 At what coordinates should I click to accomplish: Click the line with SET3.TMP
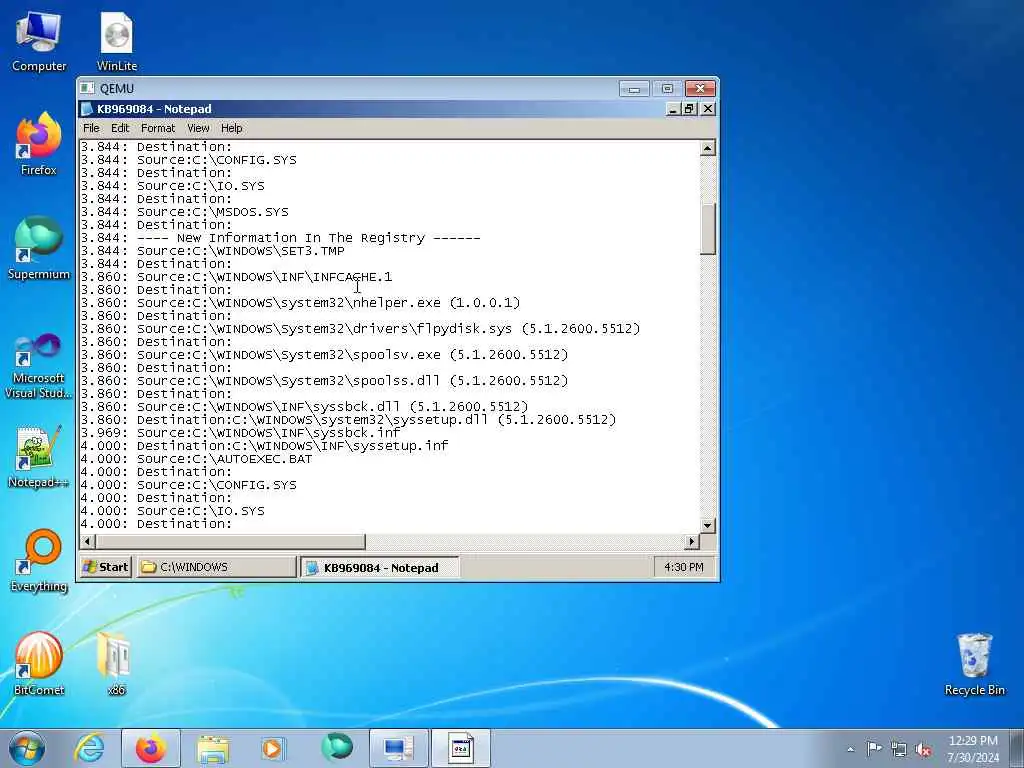tap(212, 251)
